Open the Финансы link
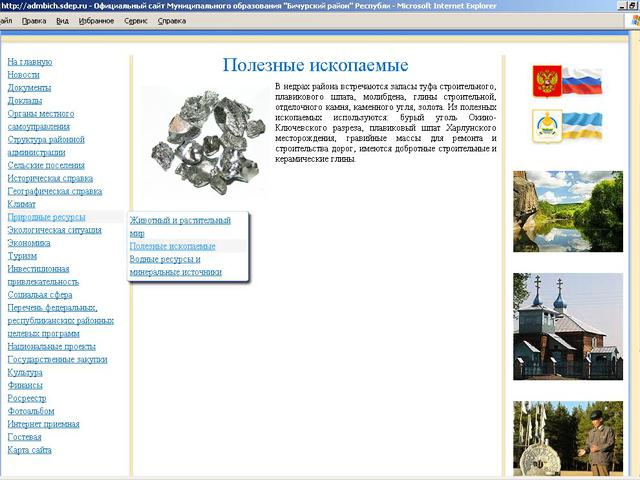Screen dimensions: 640x480 pyautogui.click(x=25, y=385)
